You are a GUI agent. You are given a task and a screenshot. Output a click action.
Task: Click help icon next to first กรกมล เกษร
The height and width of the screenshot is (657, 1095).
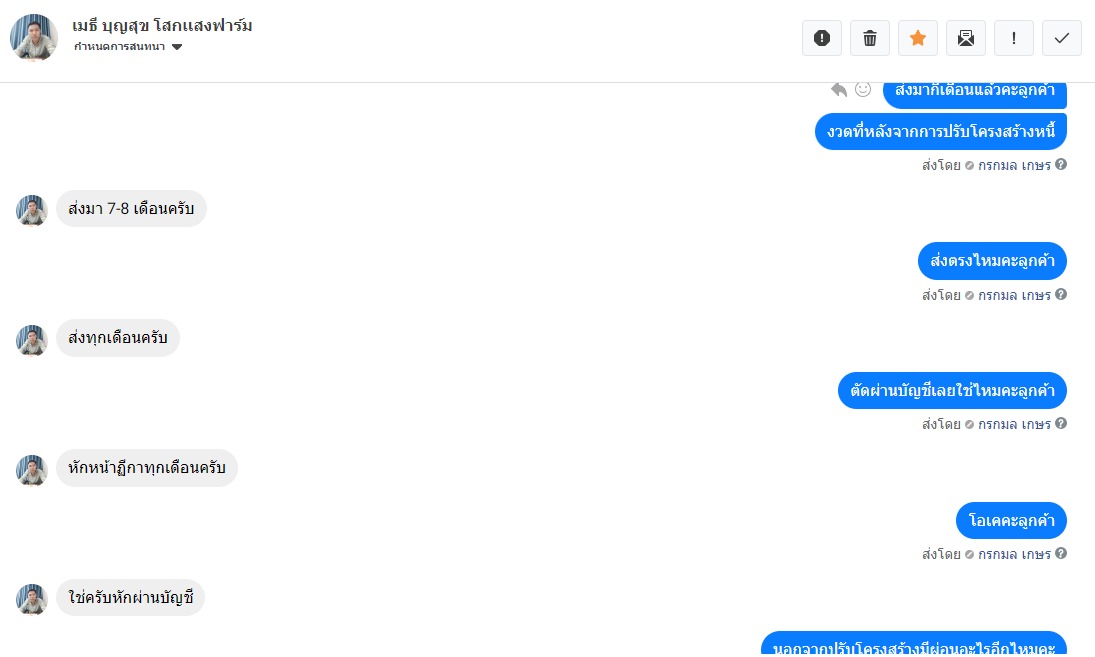click(x=1061, y=165)
